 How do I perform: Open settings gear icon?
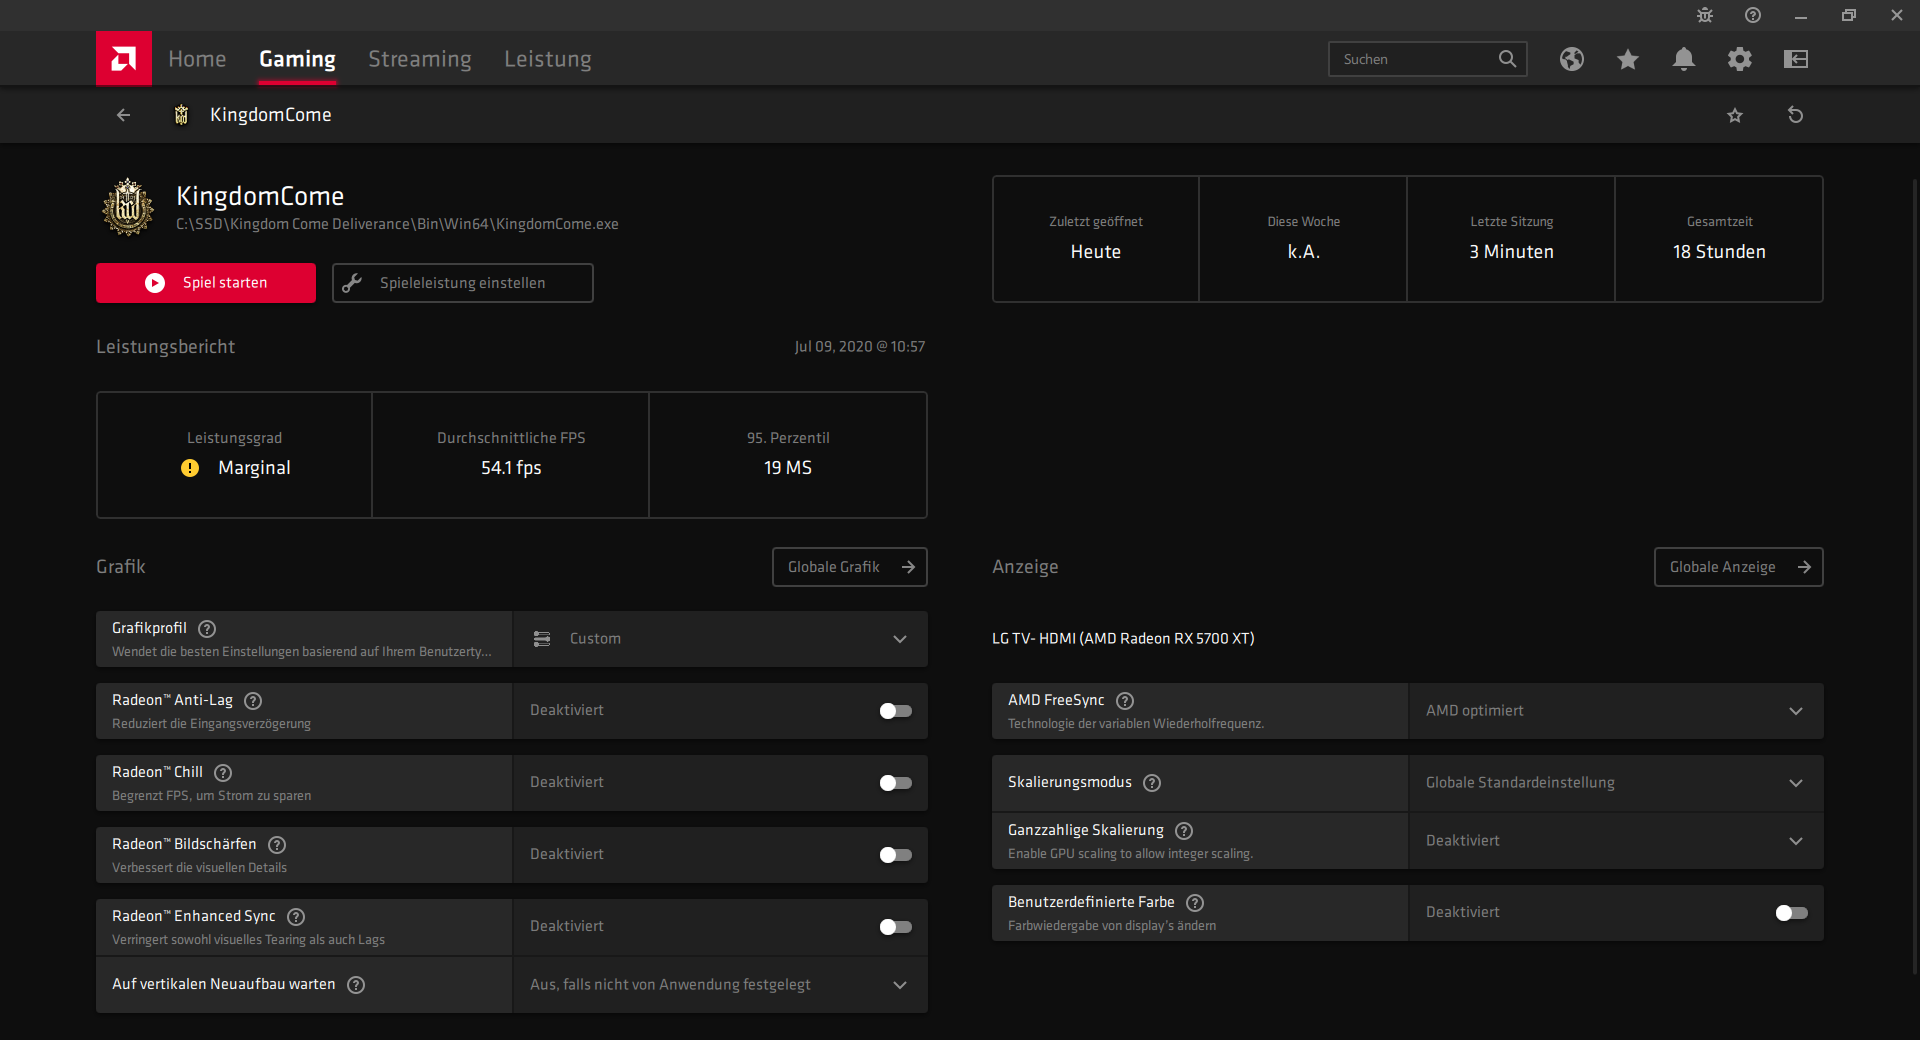coord(1740,59)
